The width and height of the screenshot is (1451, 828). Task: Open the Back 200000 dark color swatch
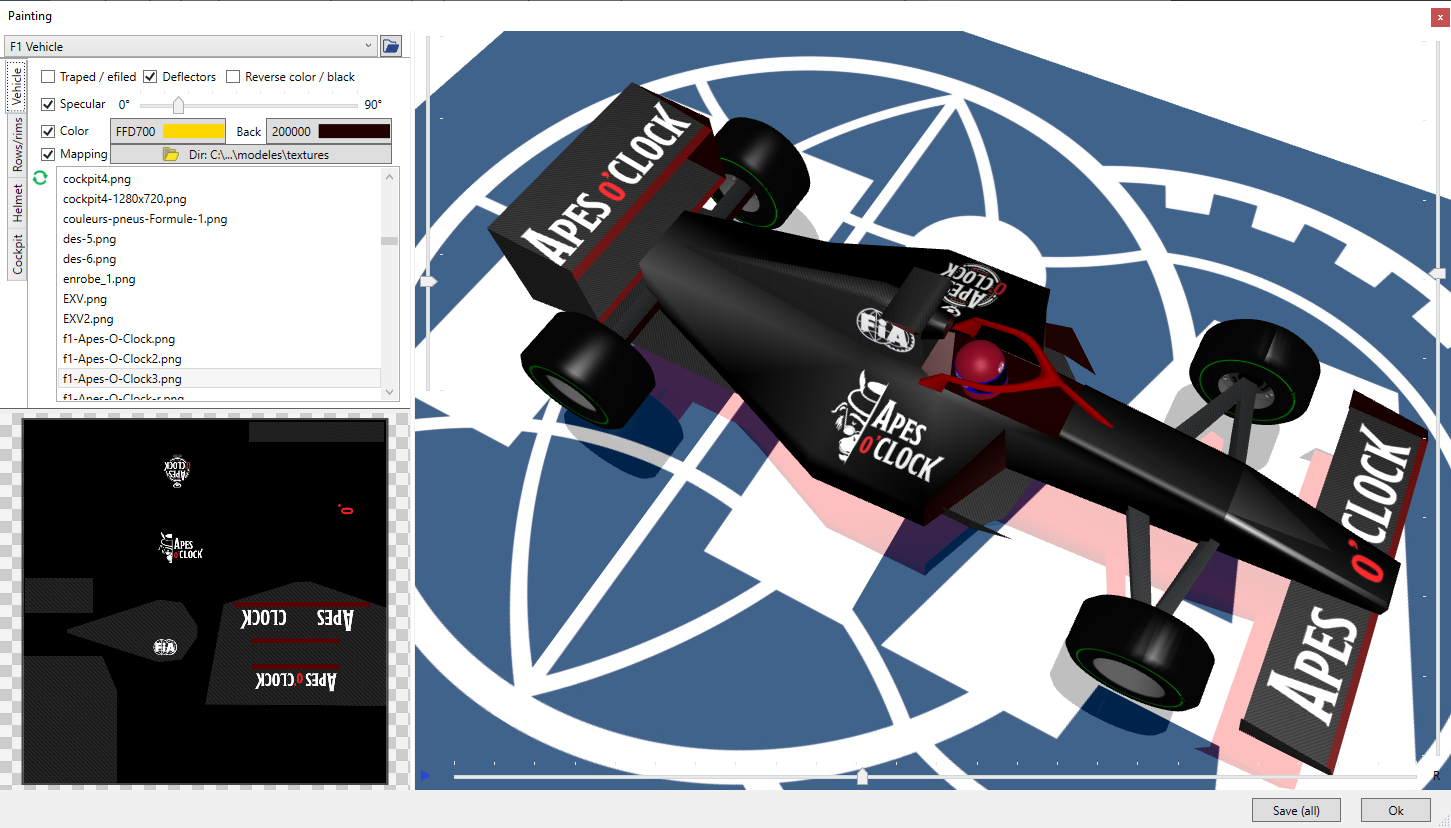tap(354, 131)
